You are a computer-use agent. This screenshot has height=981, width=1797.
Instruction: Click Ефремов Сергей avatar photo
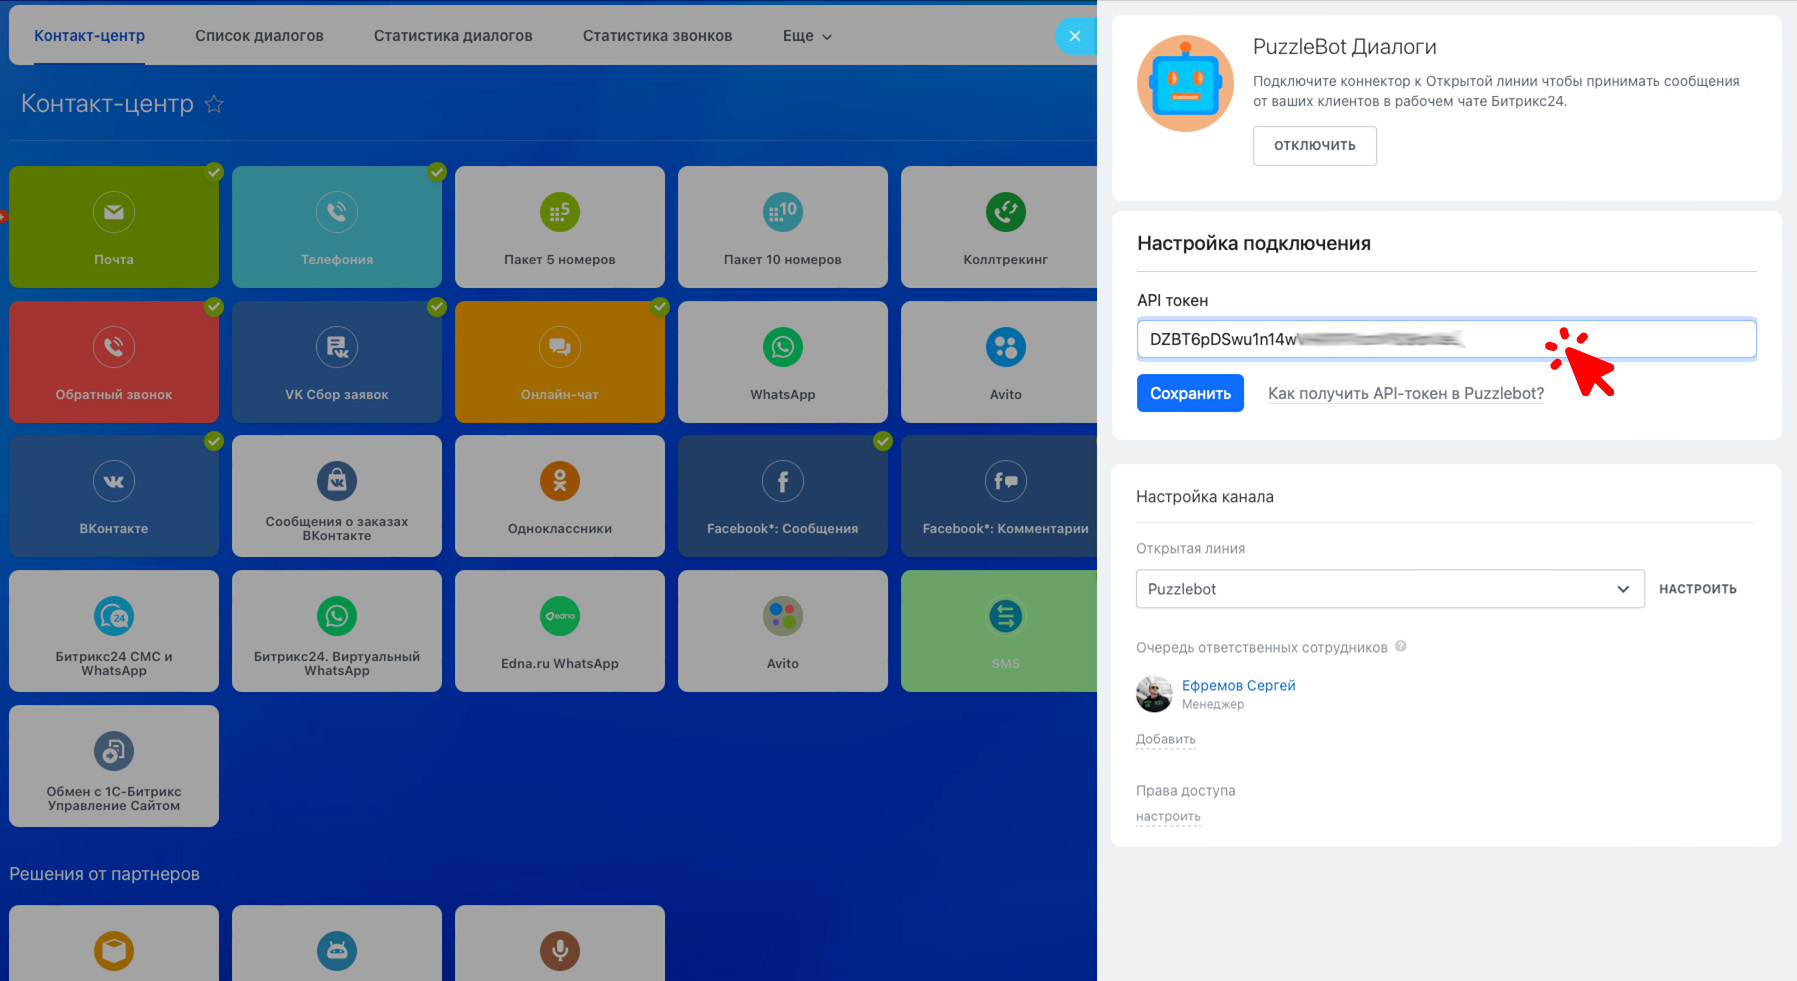tap(1154, 693)
